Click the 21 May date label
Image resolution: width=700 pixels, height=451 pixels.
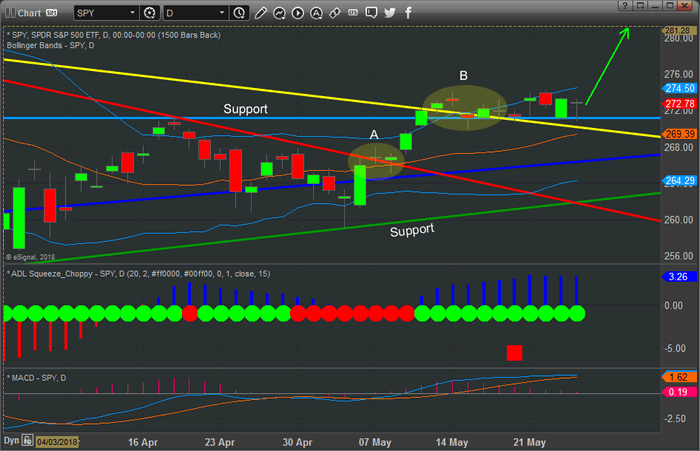(x=529, y=442)
